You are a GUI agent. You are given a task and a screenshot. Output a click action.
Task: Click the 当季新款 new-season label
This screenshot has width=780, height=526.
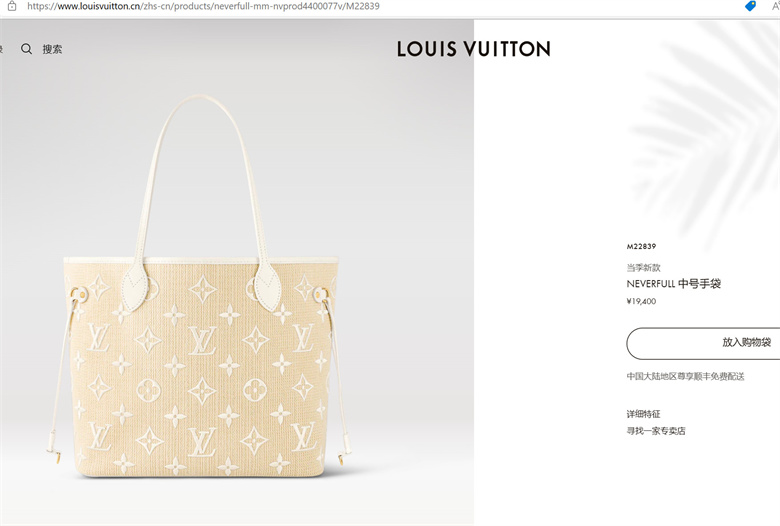click(643, 268)
